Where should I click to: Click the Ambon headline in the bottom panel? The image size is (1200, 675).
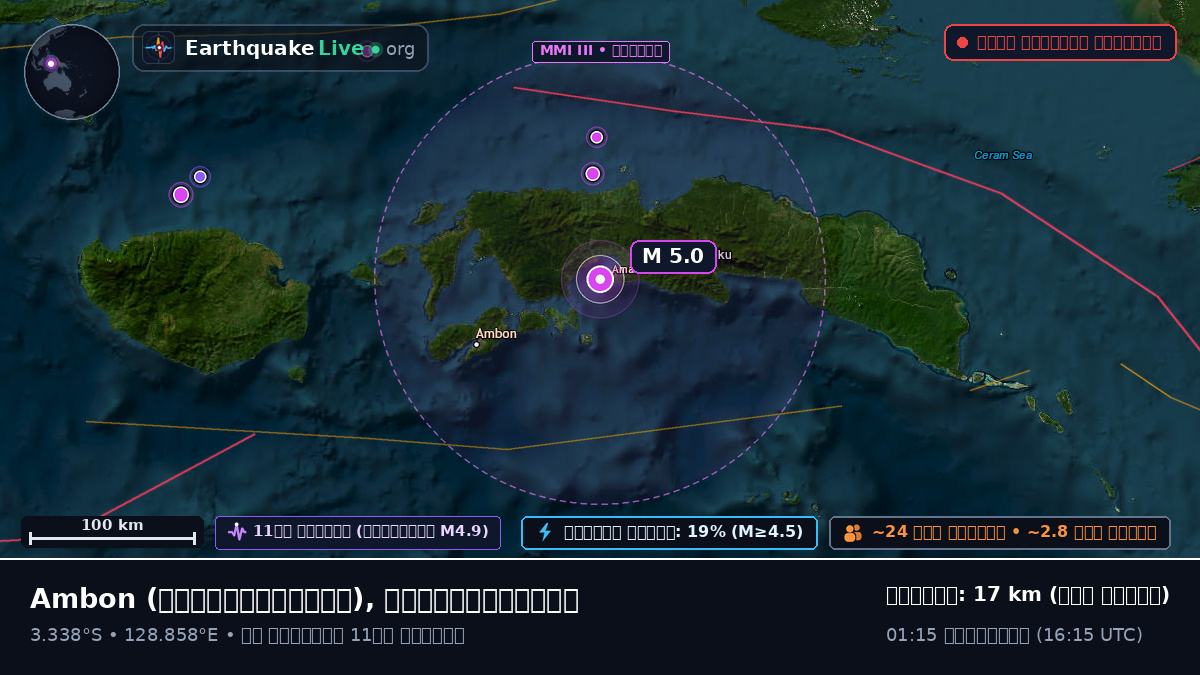point(304,599)
